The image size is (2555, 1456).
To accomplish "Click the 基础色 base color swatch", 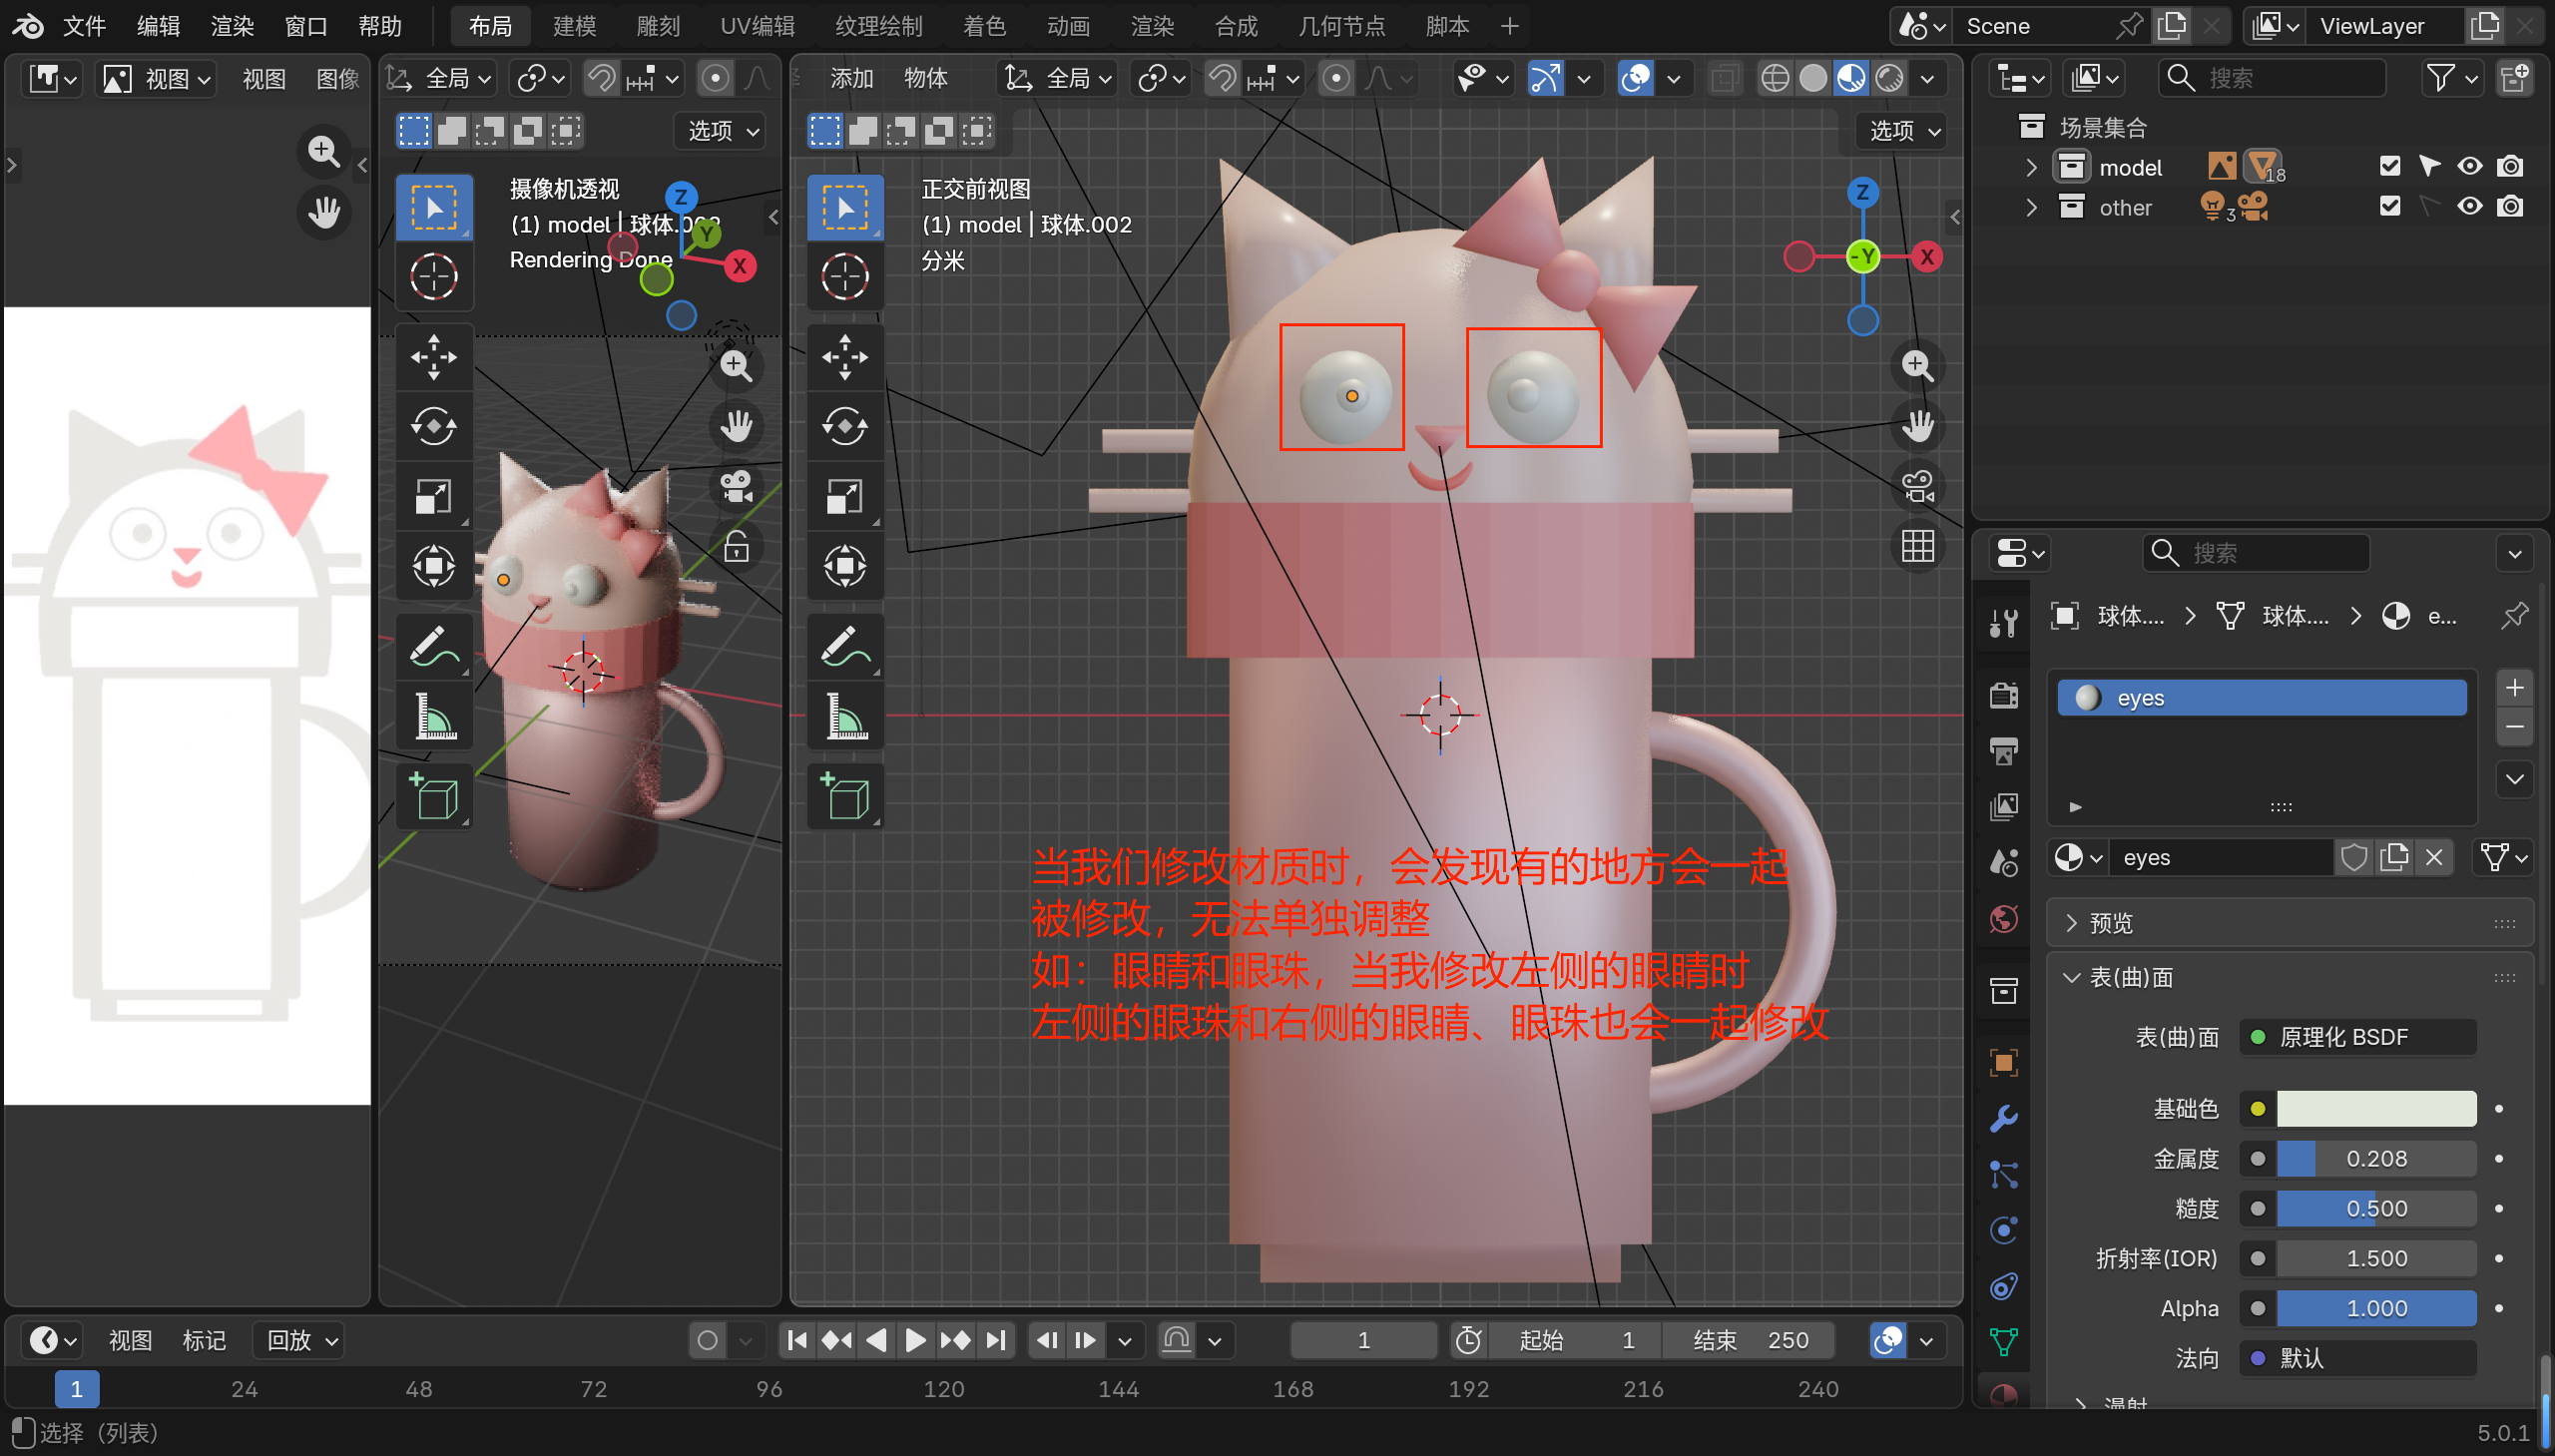I will tap(2376, 1108).
